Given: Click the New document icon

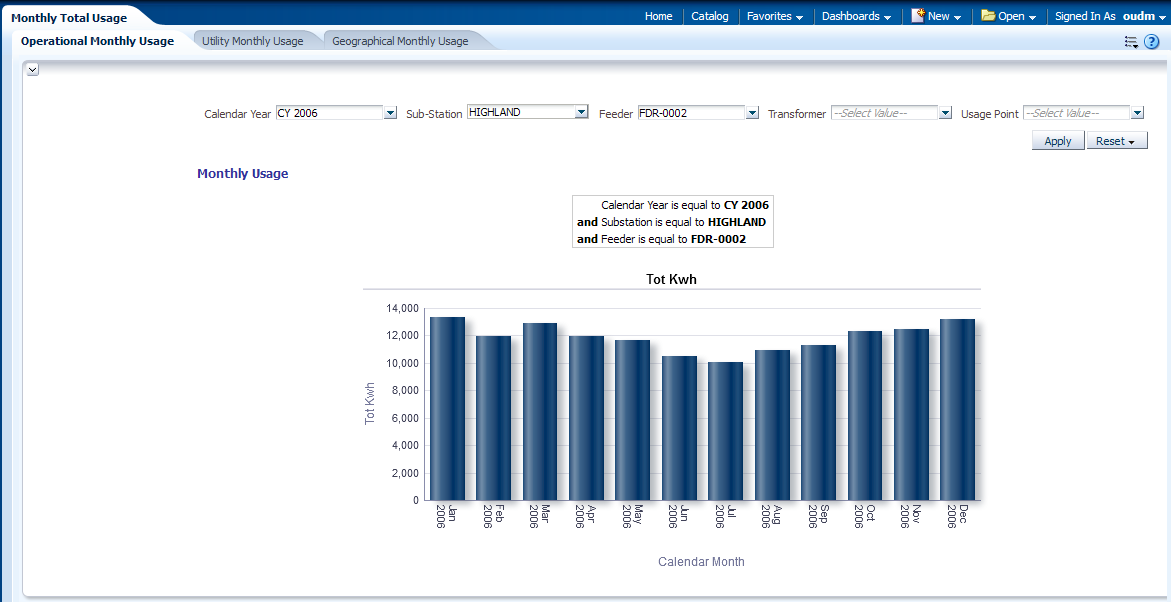Looking at the screenshot, I should coord(918,15).
